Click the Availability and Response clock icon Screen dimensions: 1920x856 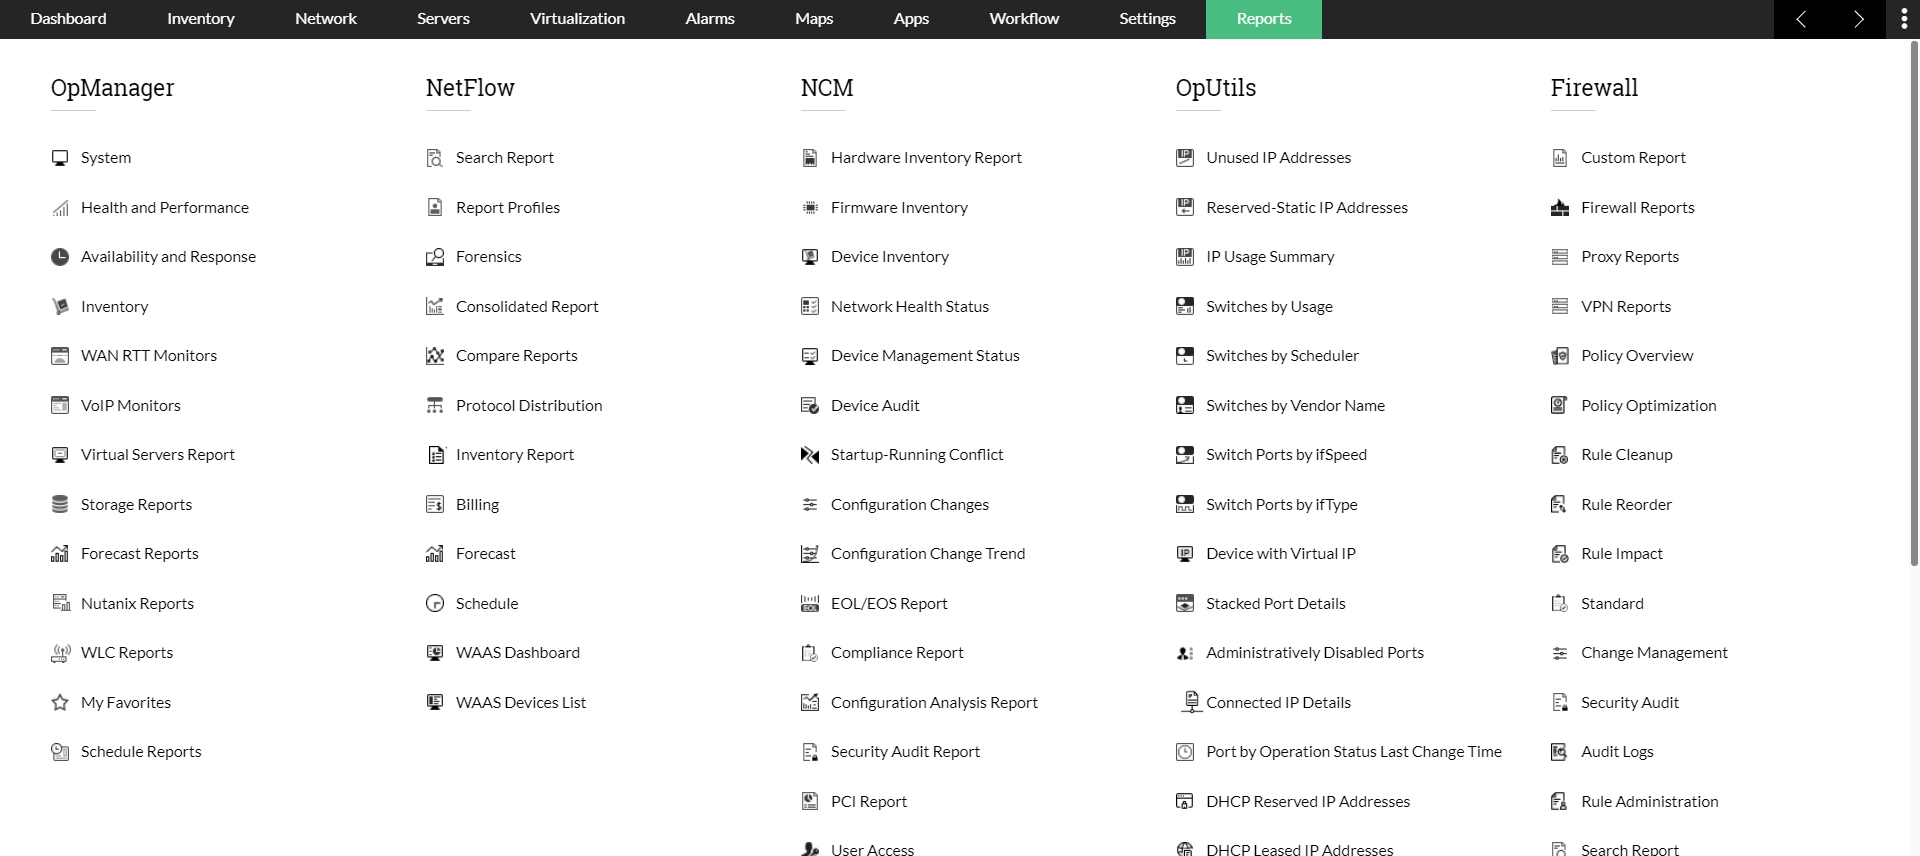tap(60, 257)
